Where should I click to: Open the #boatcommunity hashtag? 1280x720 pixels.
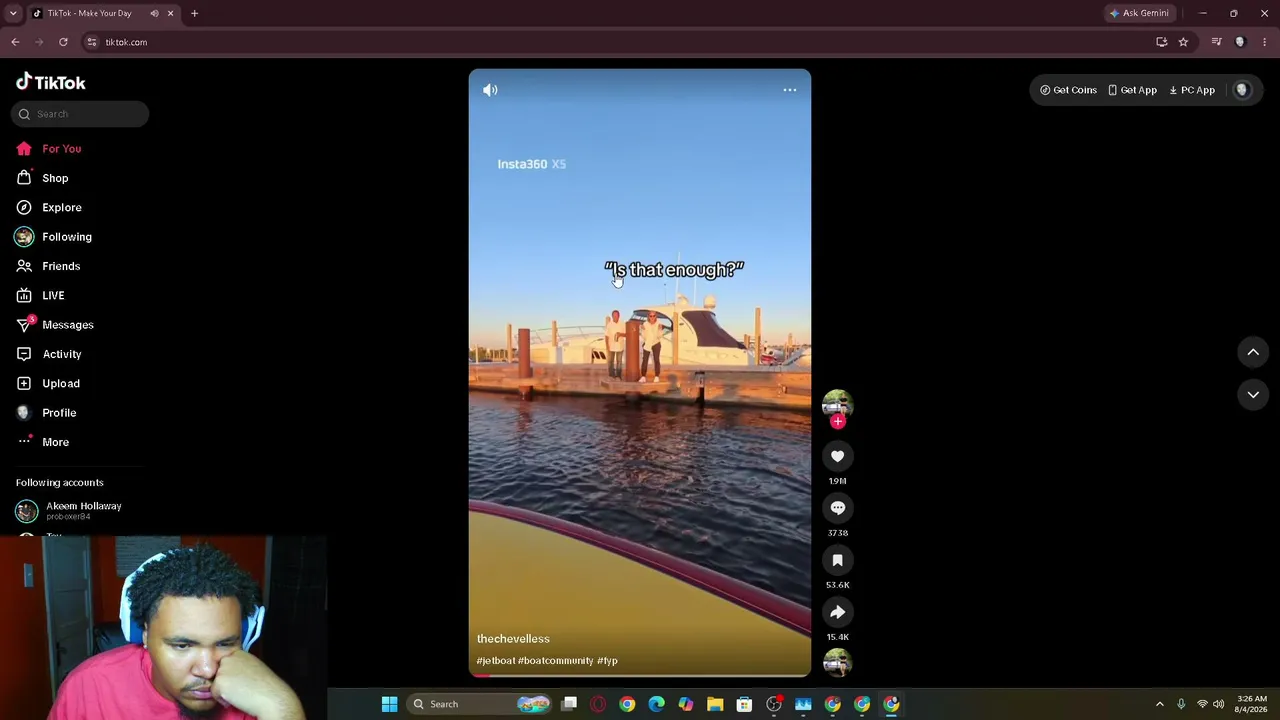click(x=555, y=661)
